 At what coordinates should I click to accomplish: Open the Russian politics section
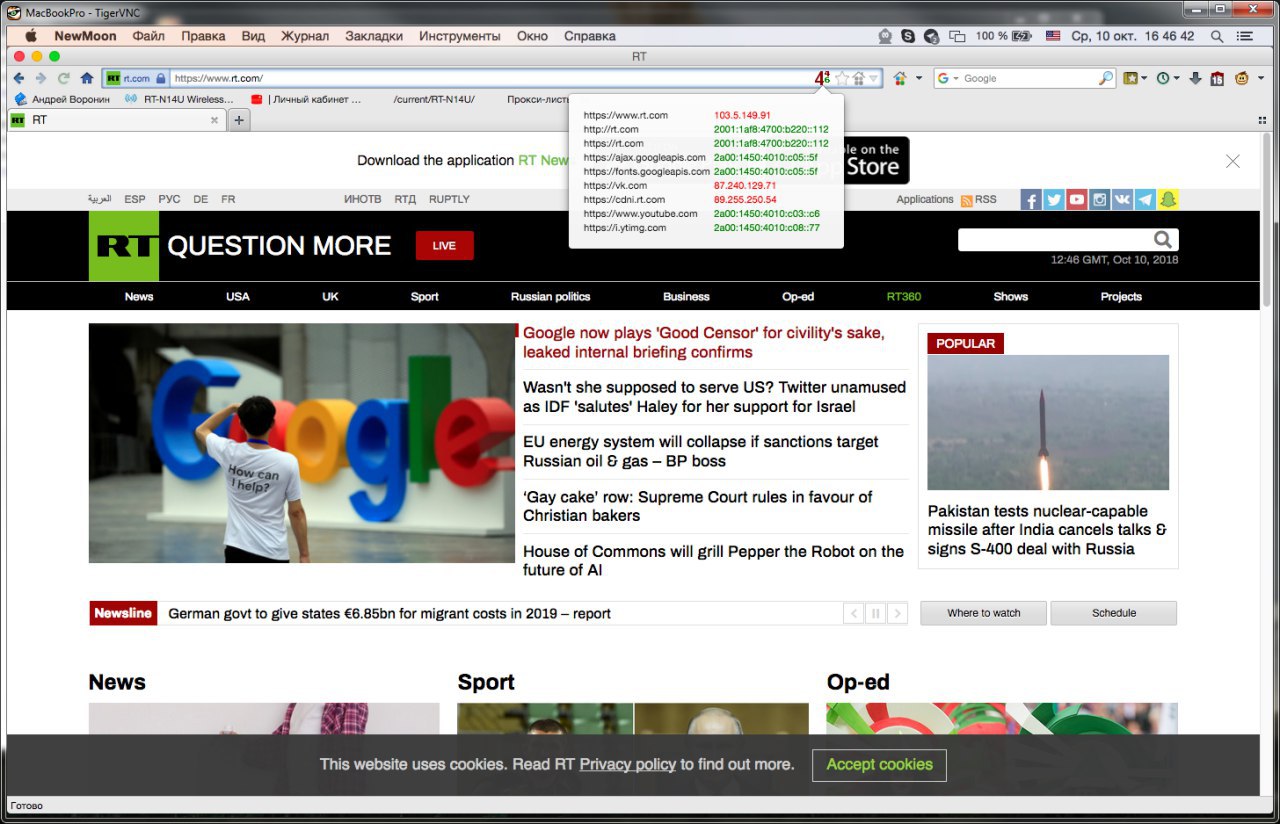tap(550, 296)
